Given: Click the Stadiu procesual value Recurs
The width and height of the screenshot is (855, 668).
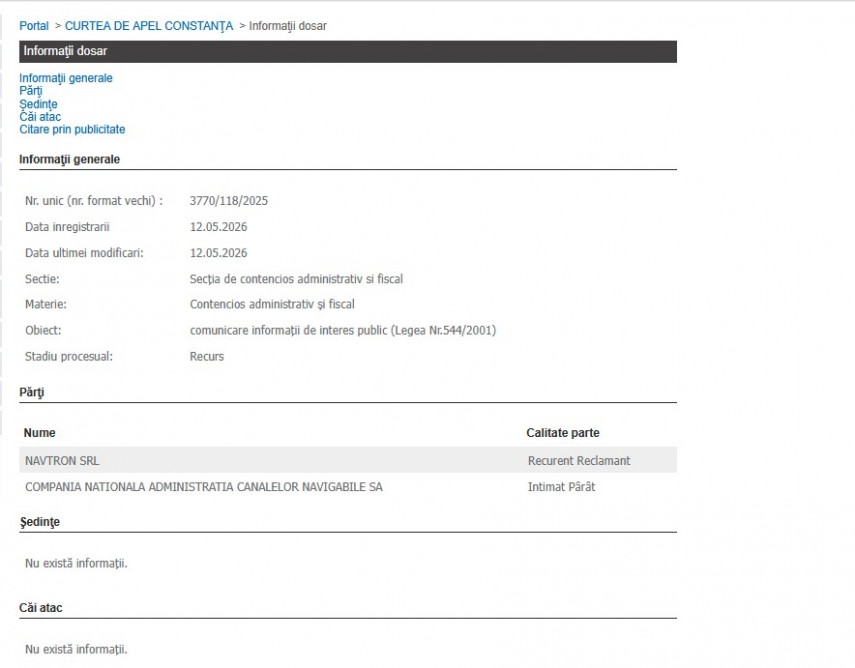Looking at the screenshot, I should 207,356.
